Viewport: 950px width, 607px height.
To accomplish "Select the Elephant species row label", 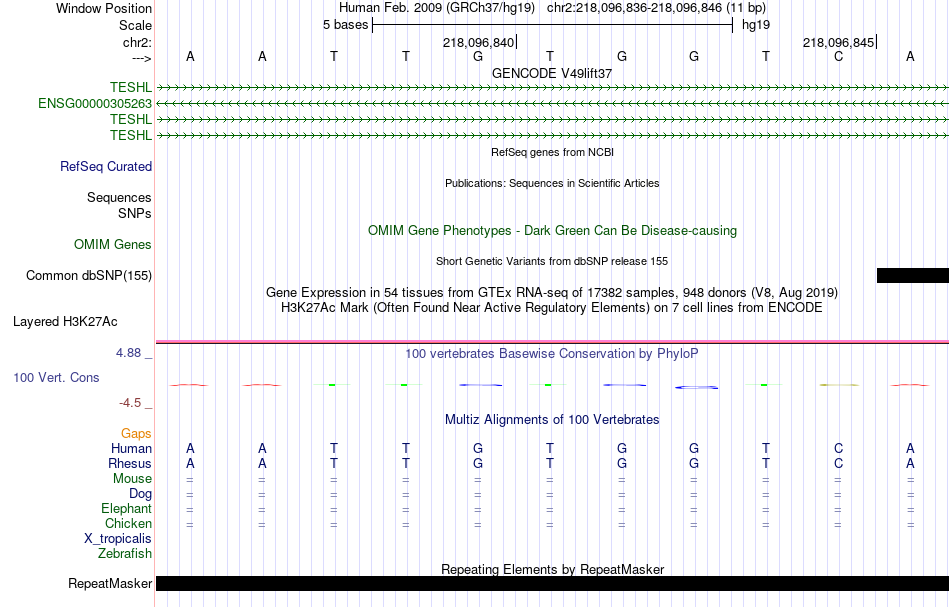I will click(x=126, y=509).
